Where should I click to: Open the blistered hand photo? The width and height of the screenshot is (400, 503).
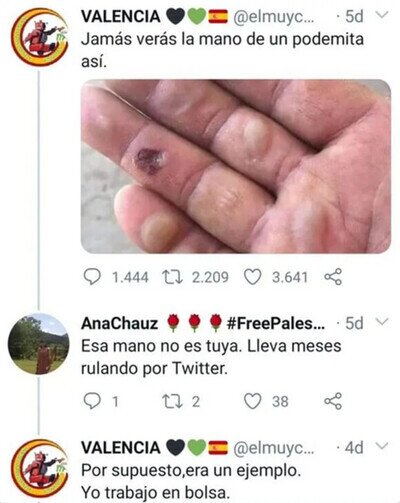(x=236, y=166)
